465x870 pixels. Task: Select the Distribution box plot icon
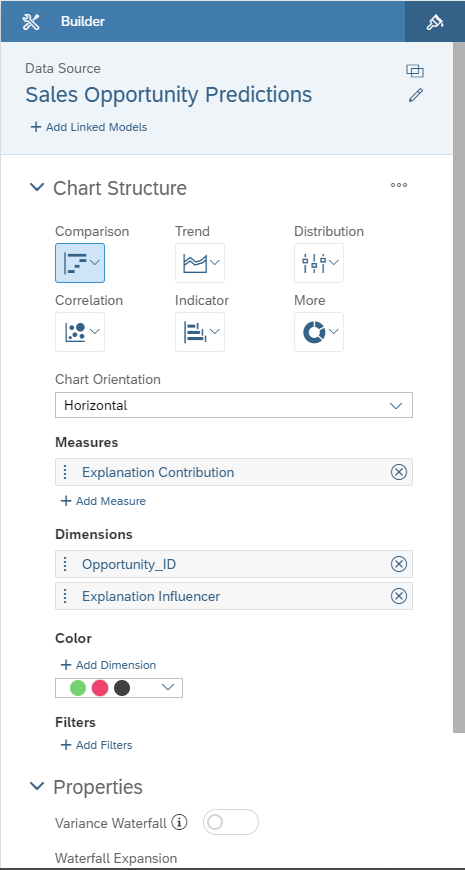click(319, 263)
